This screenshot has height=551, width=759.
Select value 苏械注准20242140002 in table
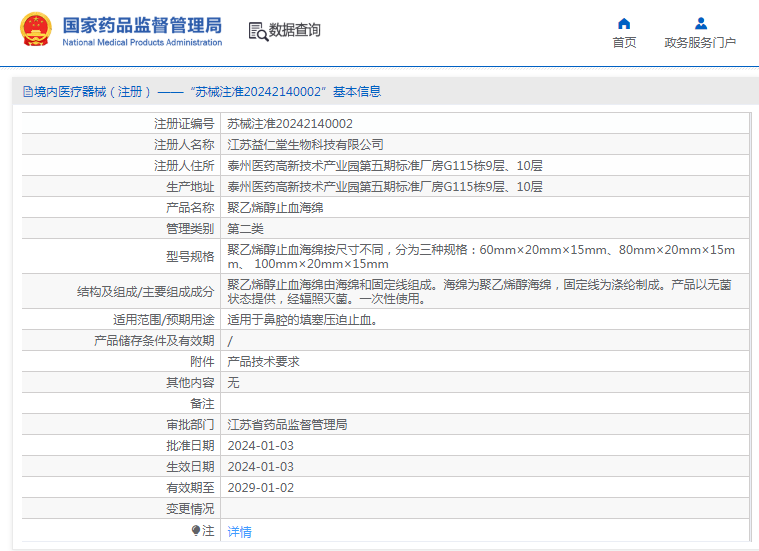(290, 123)
